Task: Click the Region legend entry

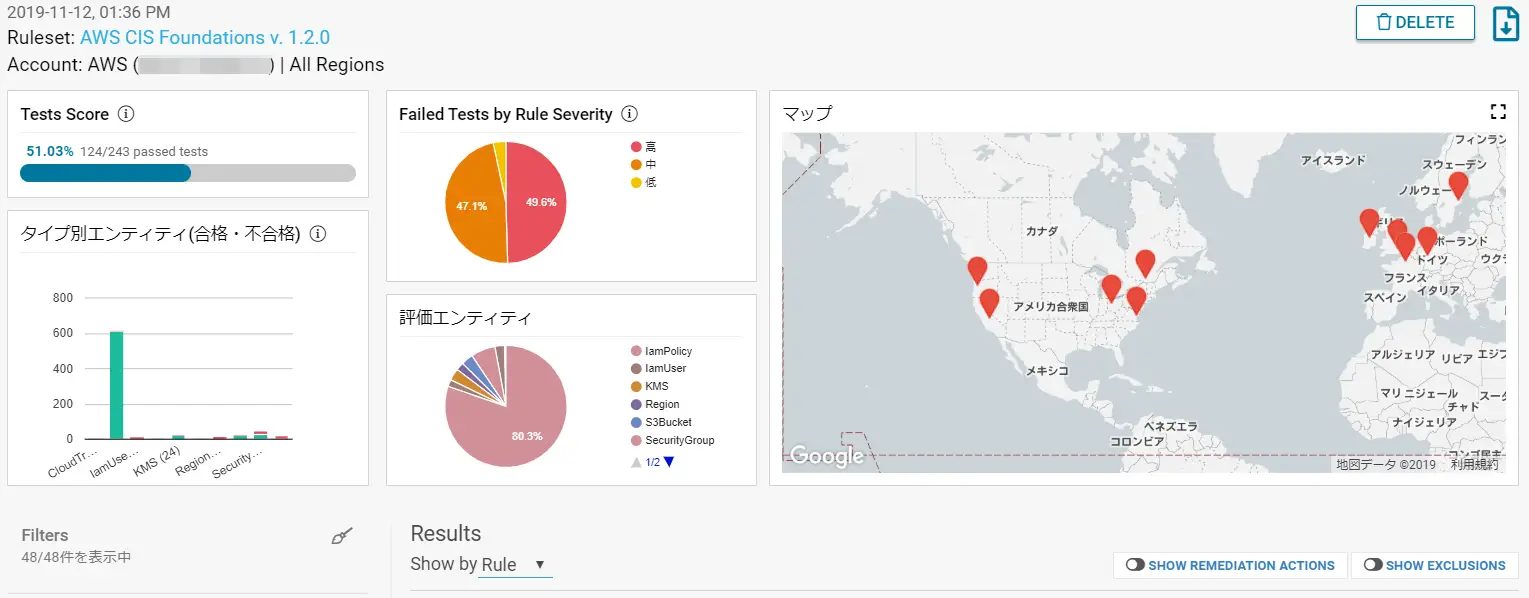Action: [655, 404]
